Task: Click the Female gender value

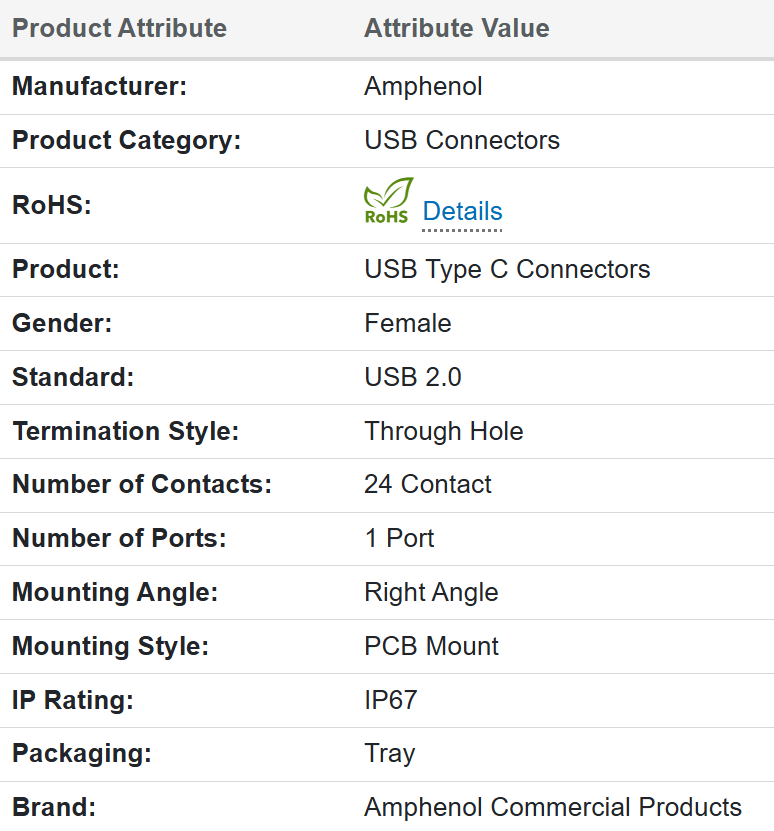Action: [408, 324]
